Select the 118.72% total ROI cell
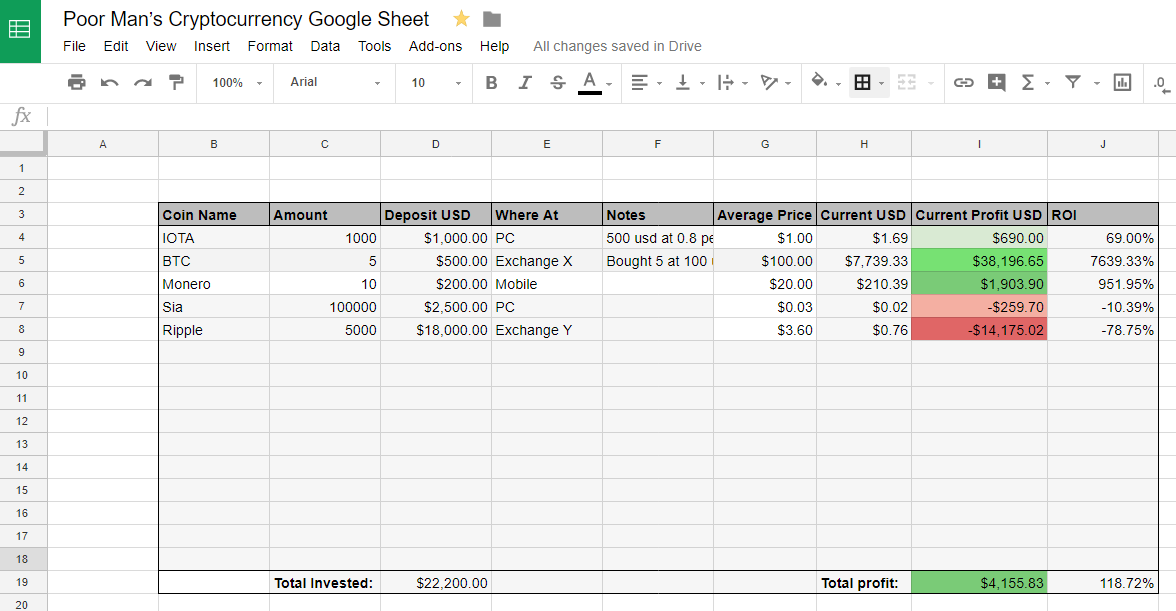 (x=1102, y=583)
